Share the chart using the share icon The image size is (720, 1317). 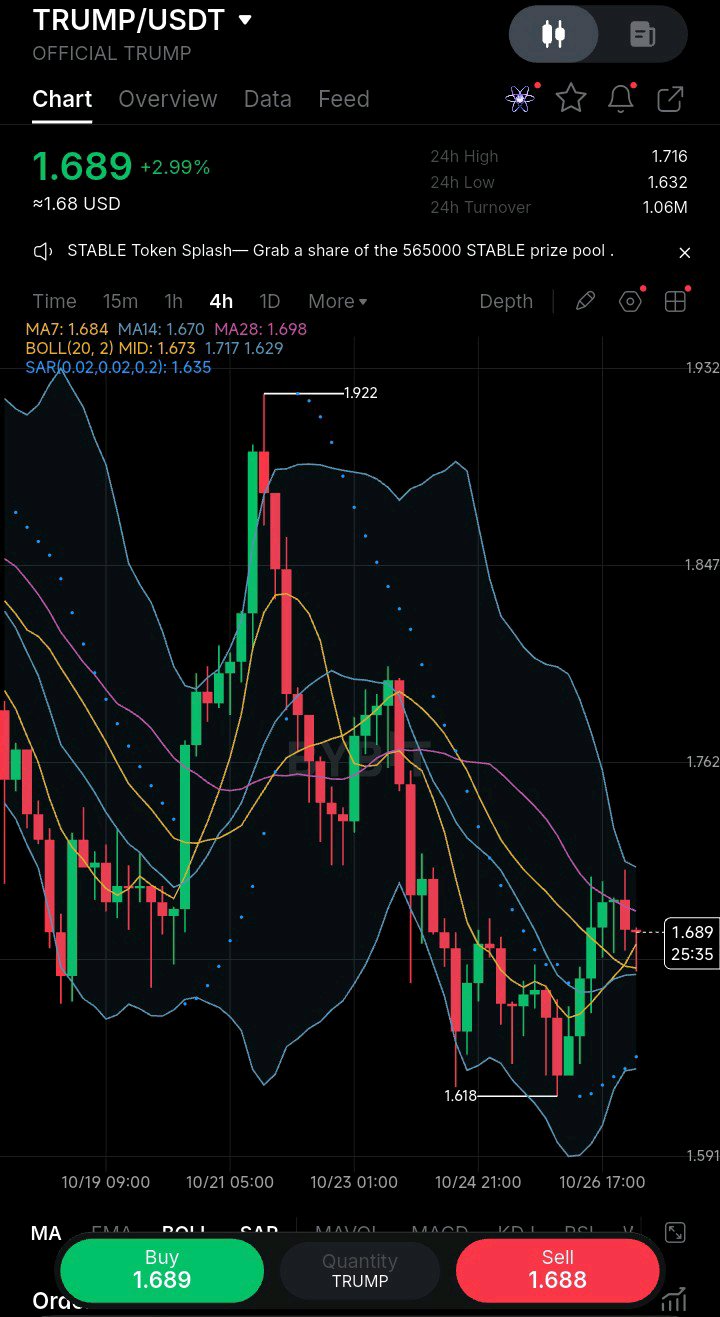(670, 98)
